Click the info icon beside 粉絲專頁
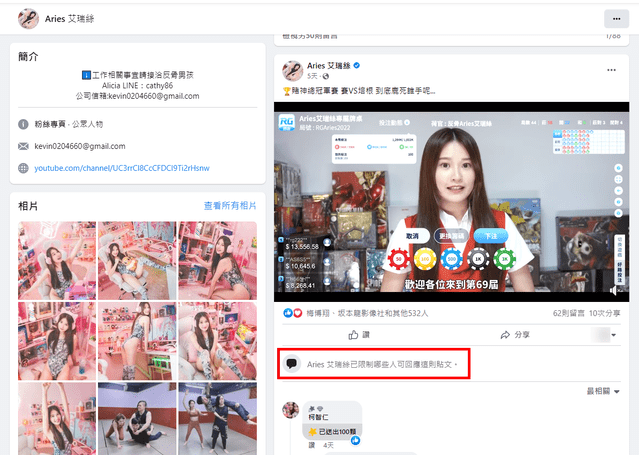 [23, 124]
